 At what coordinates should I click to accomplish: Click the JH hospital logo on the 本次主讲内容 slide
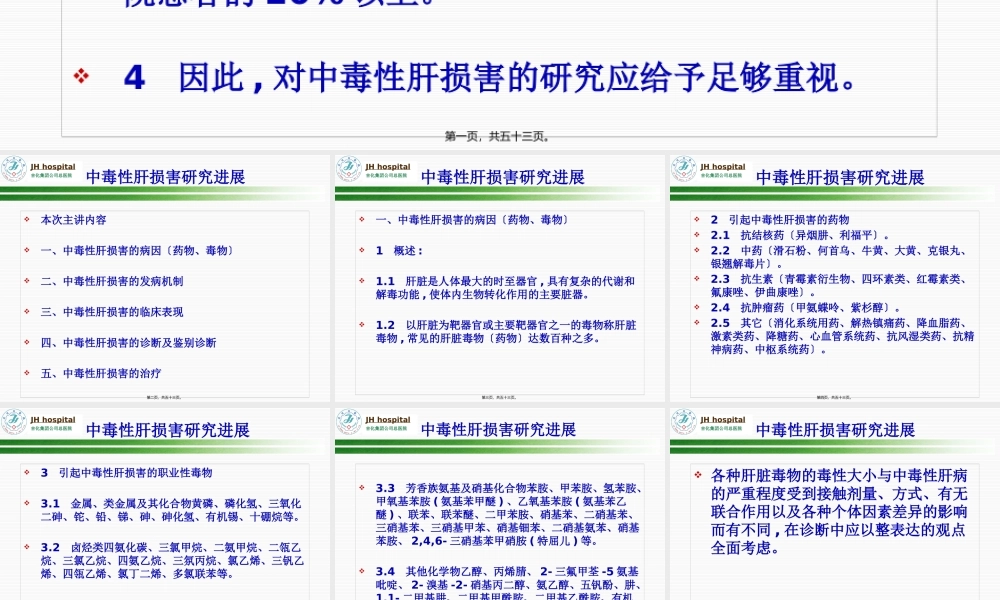coord(14,170)
